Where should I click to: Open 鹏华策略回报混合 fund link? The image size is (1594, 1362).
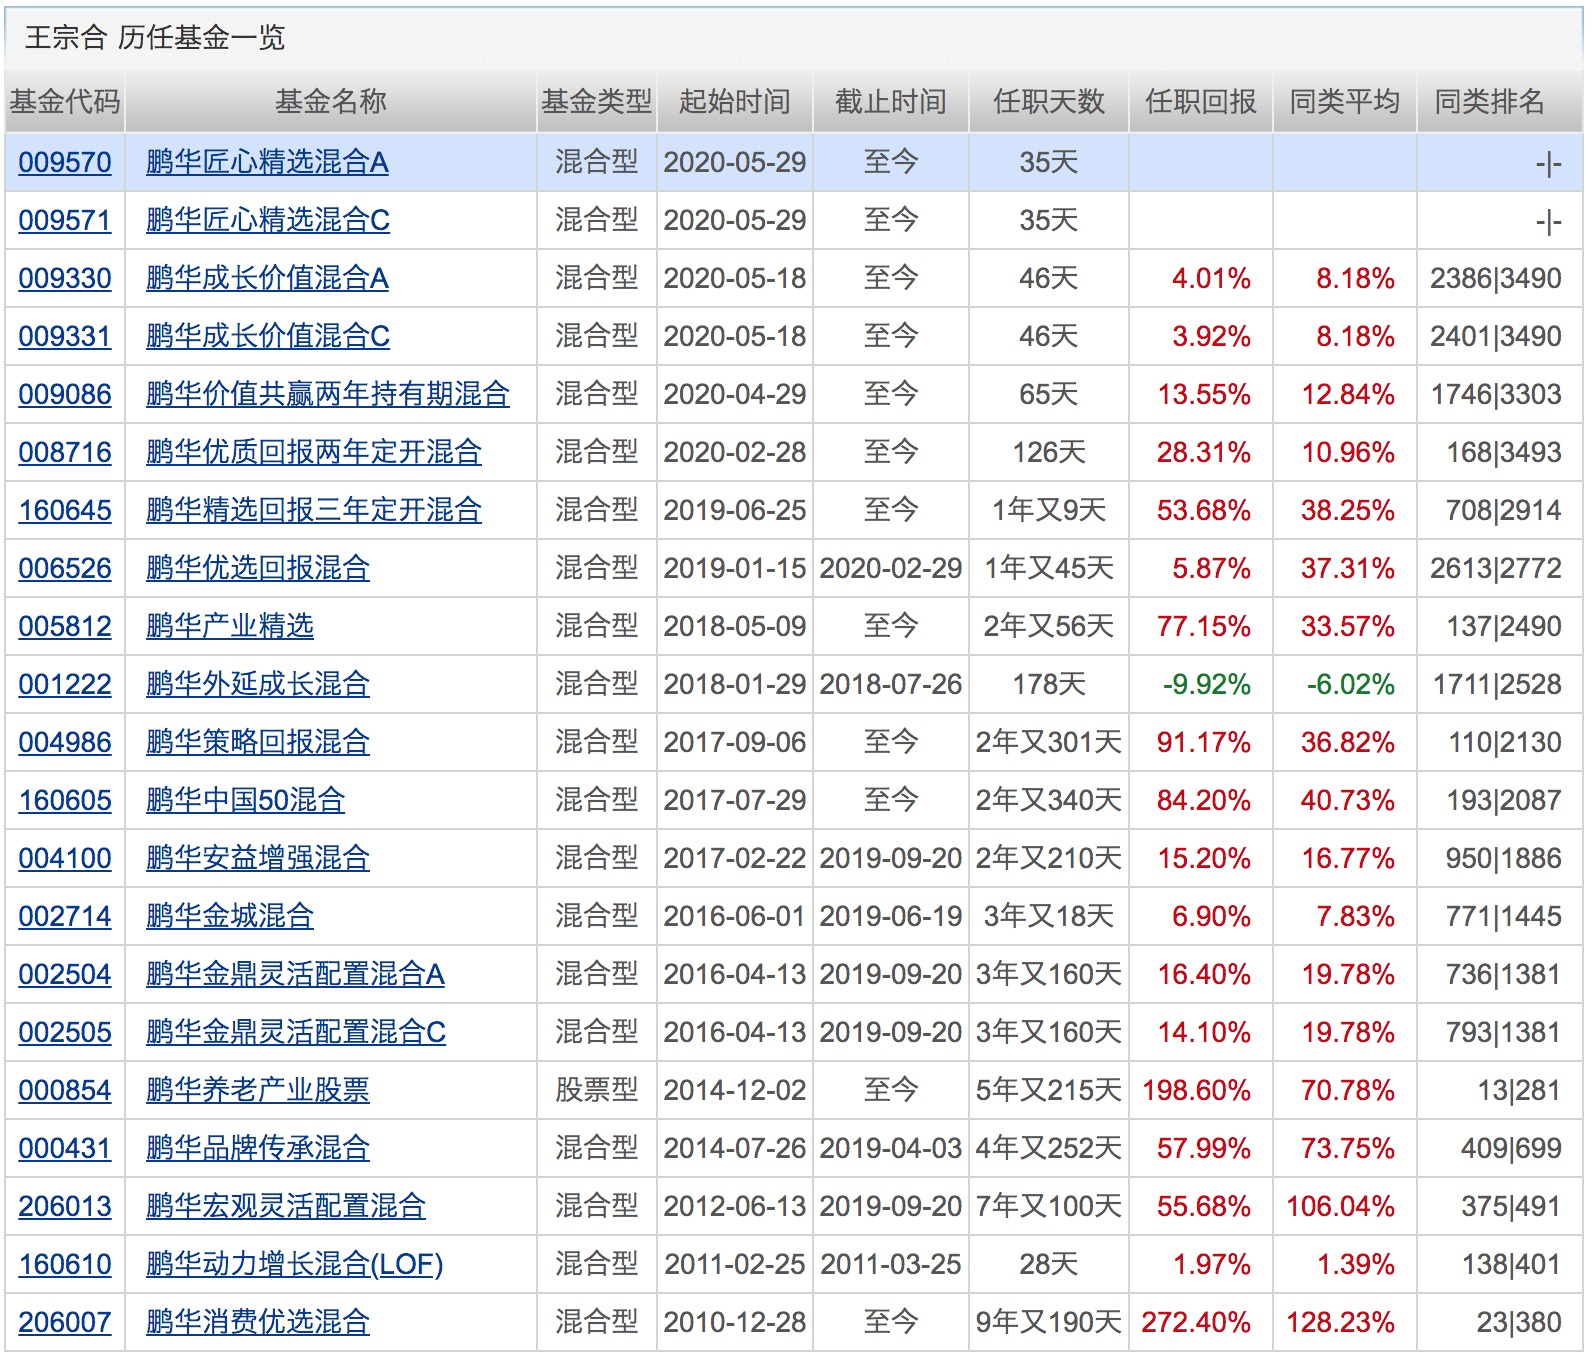tap(258, 742)
